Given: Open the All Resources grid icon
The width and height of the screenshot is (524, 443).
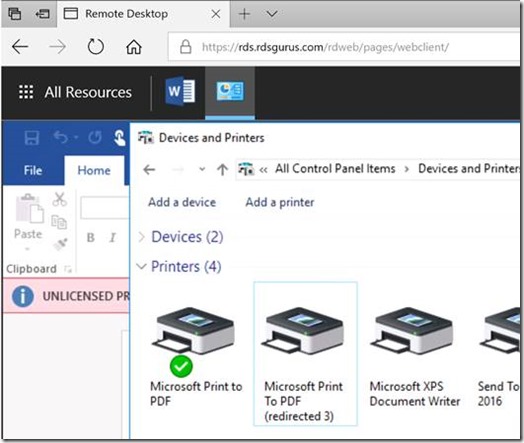Looking at the screenshot, I should pos(26,92).
